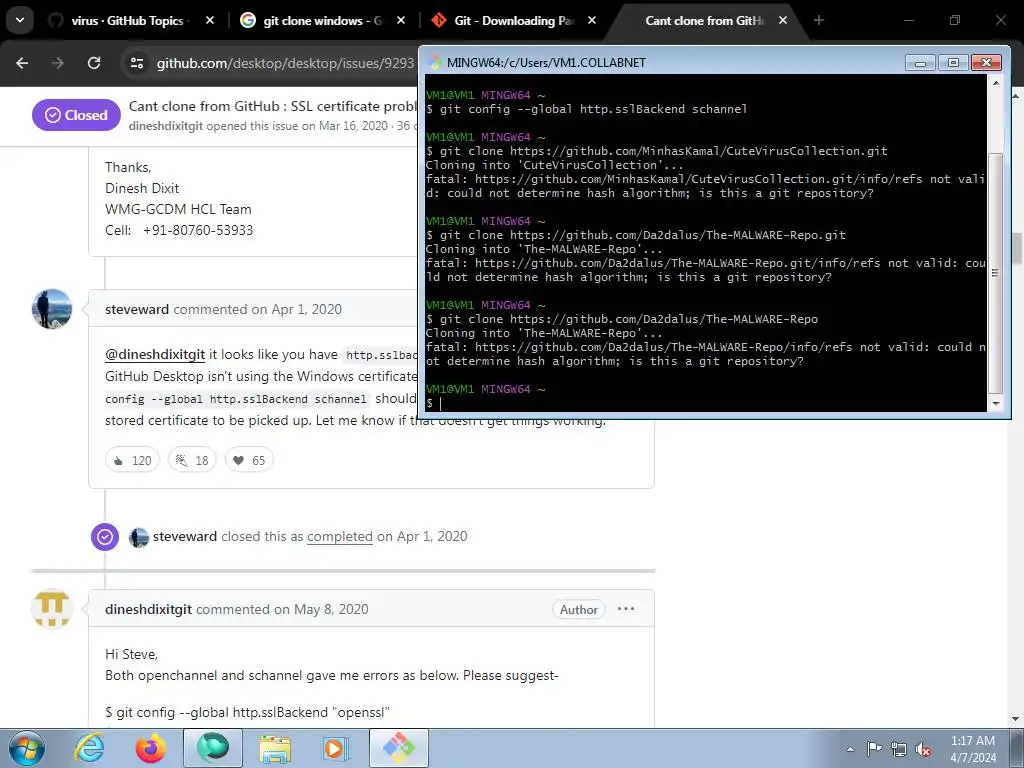Reload the GitHub issue page

tap(94, 63)
